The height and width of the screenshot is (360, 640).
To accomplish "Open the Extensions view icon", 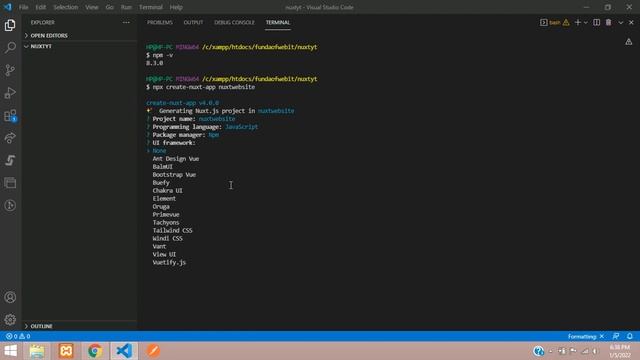I will [x=10, y=116].
